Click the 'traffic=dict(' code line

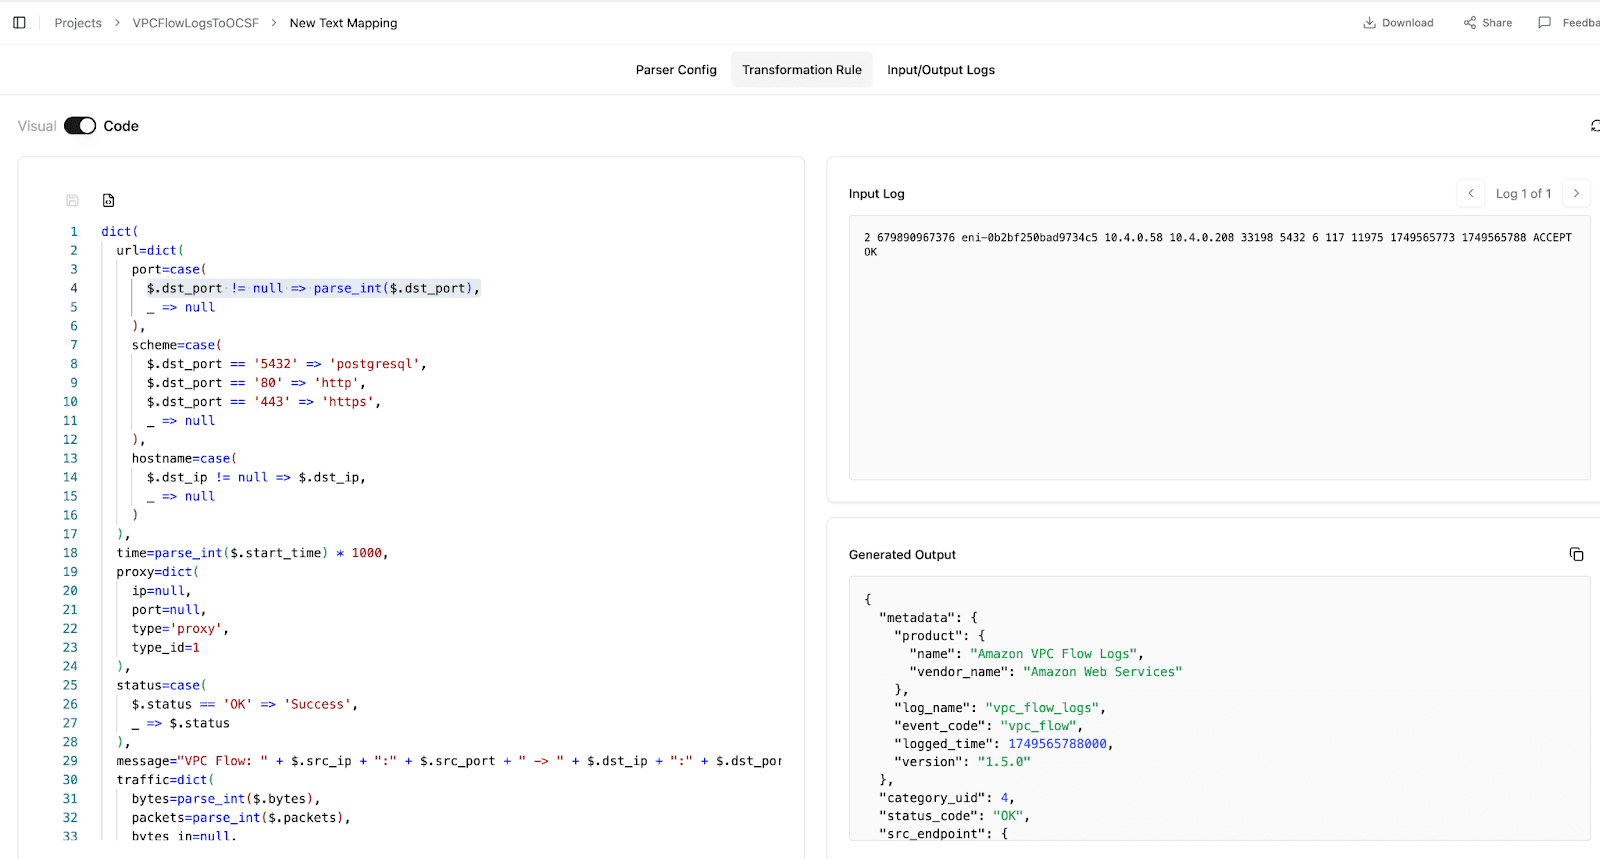pyautogui.click(x=166, y=780)
